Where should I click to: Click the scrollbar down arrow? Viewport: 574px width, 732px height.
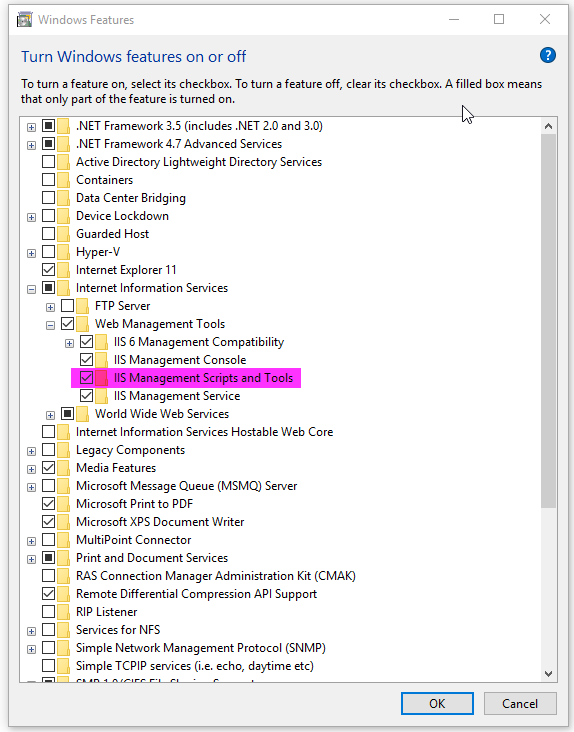pos(548,674)
